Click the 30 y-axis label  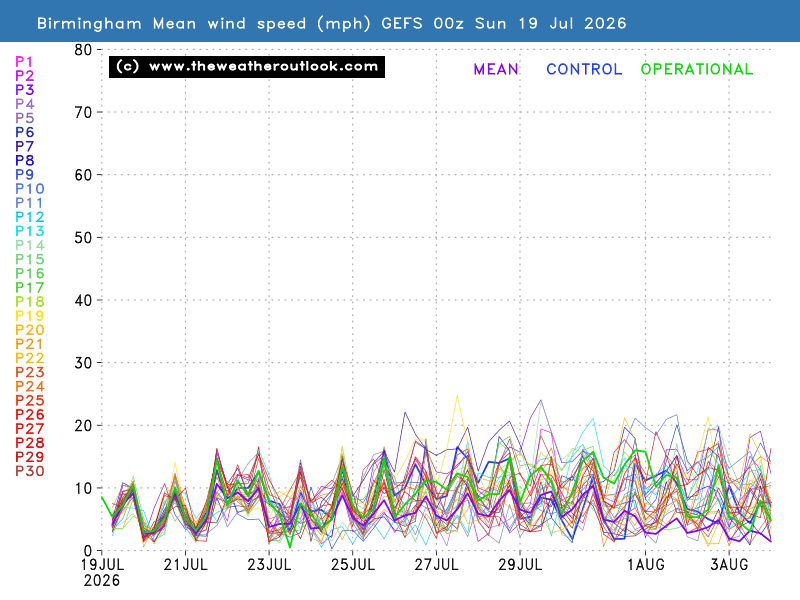pyautogui.click(x=83, y=363)
